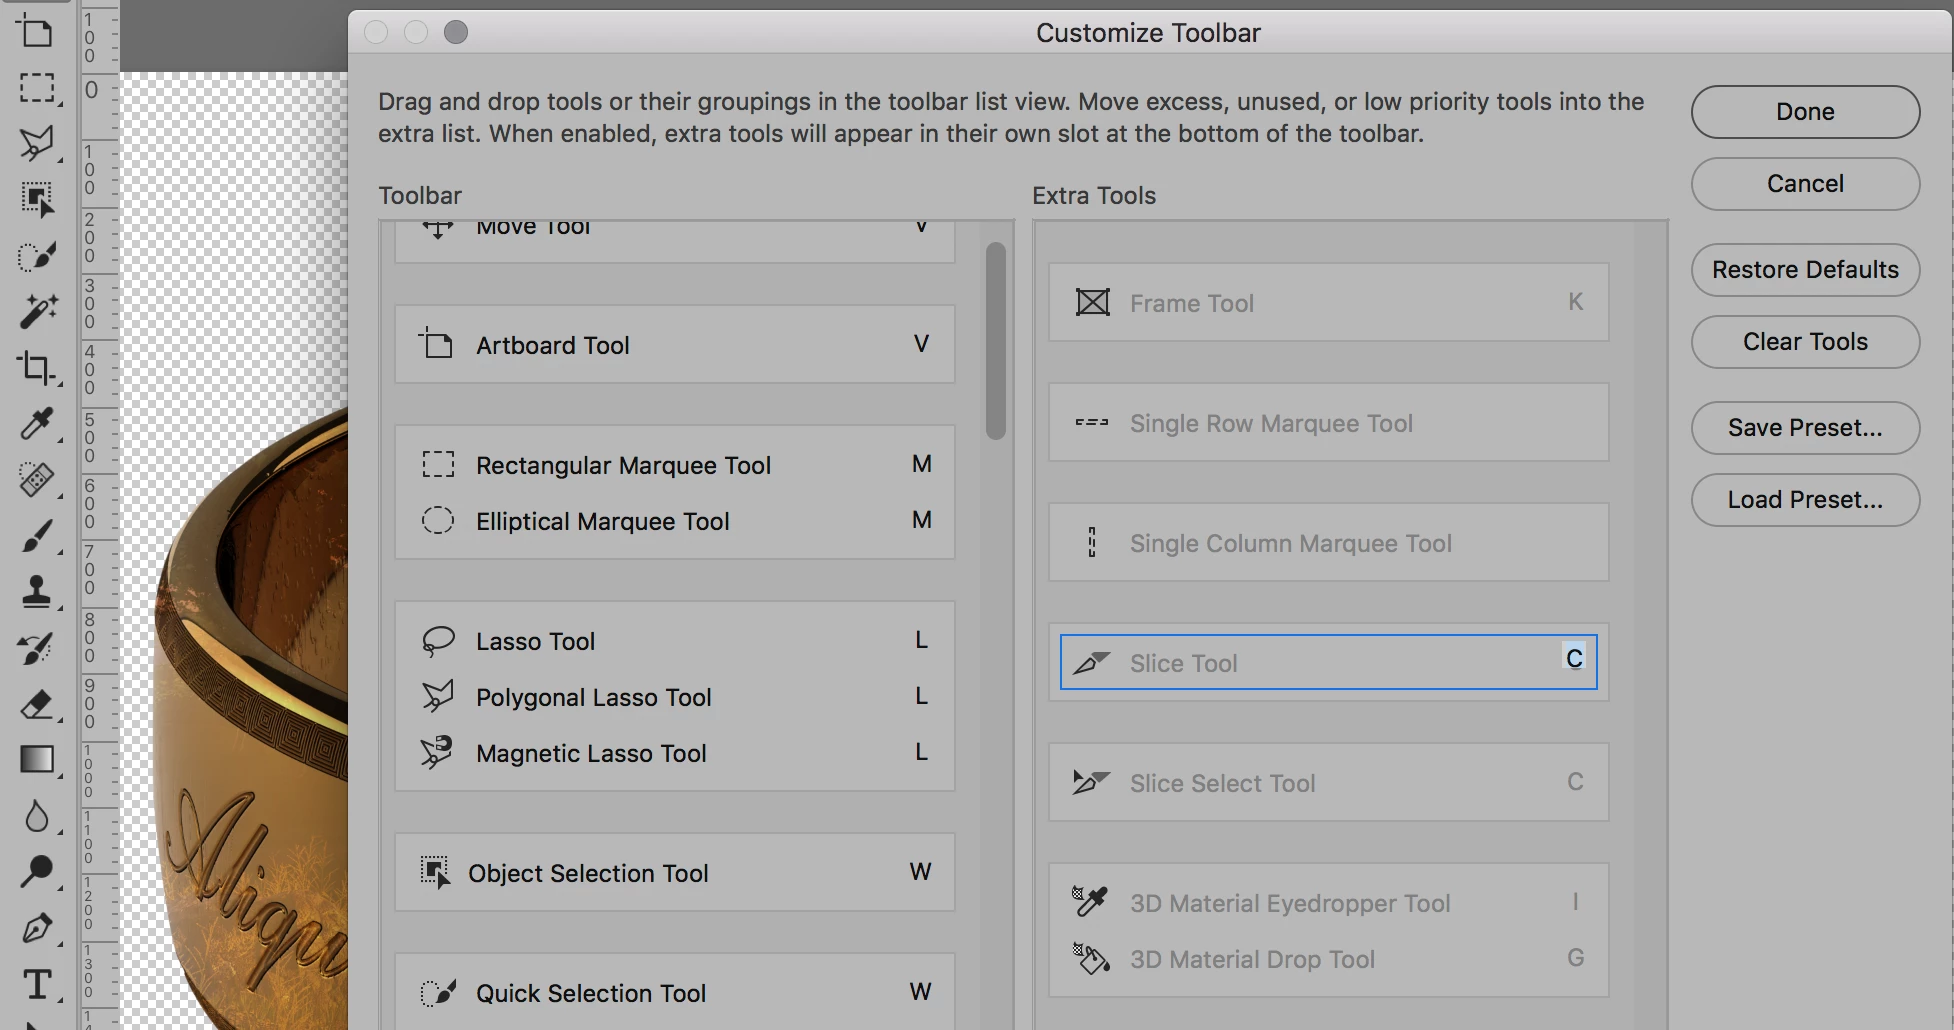Click the Toolbar list scrollbar

pos(995,340)
